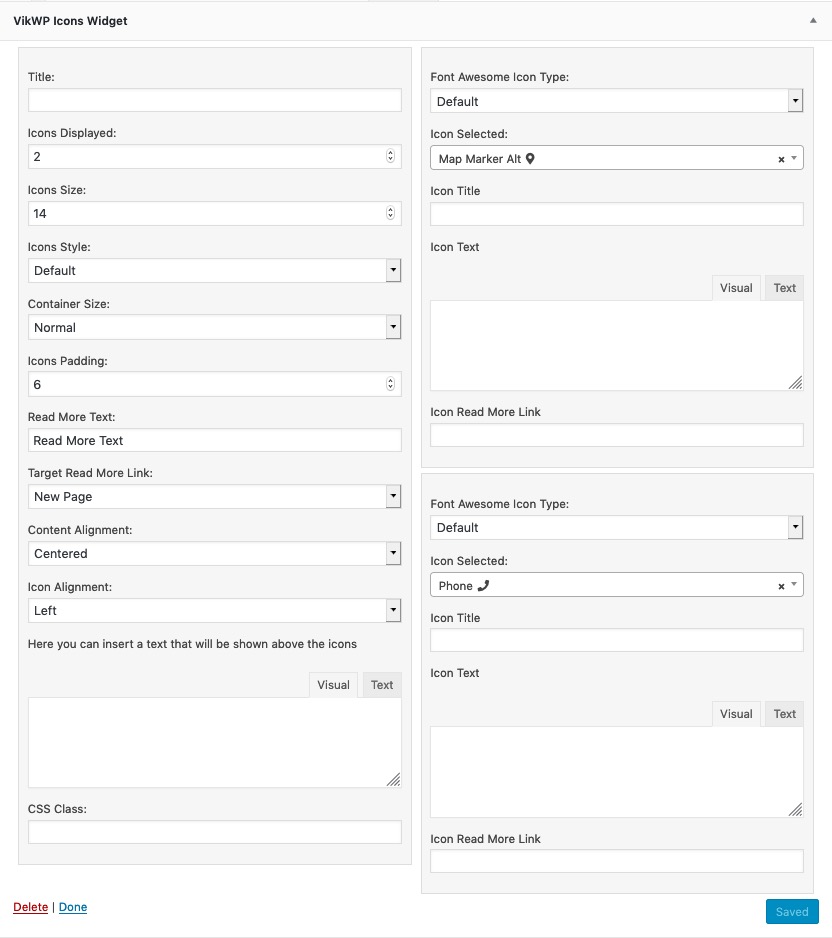Open the Content Alignment dropdown
Viewport: 832px width, 938px height.
(394, 553)
